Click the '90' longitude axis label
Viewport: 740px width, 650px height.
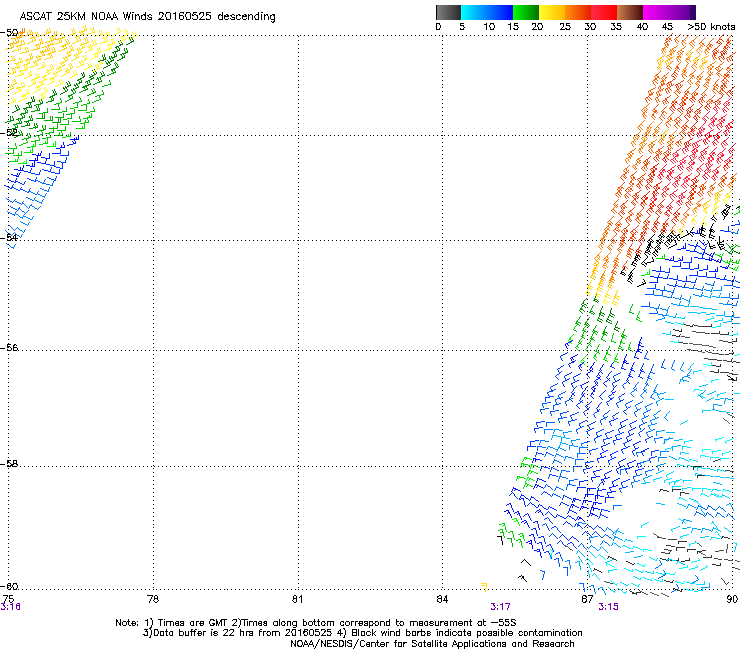732,599
